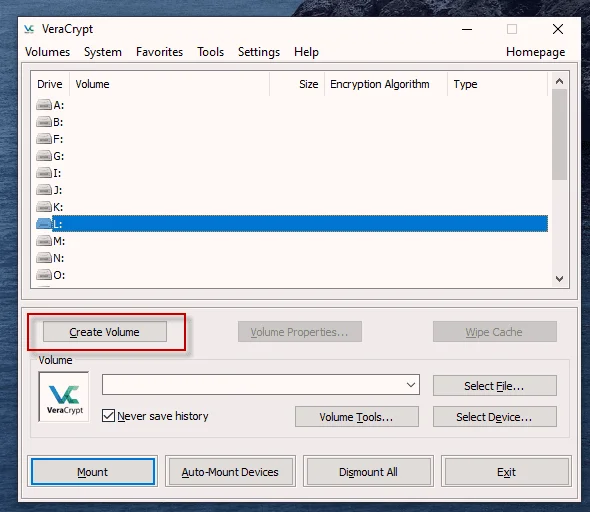
Task: Open the Favorites menu
Action: point(160,52)
